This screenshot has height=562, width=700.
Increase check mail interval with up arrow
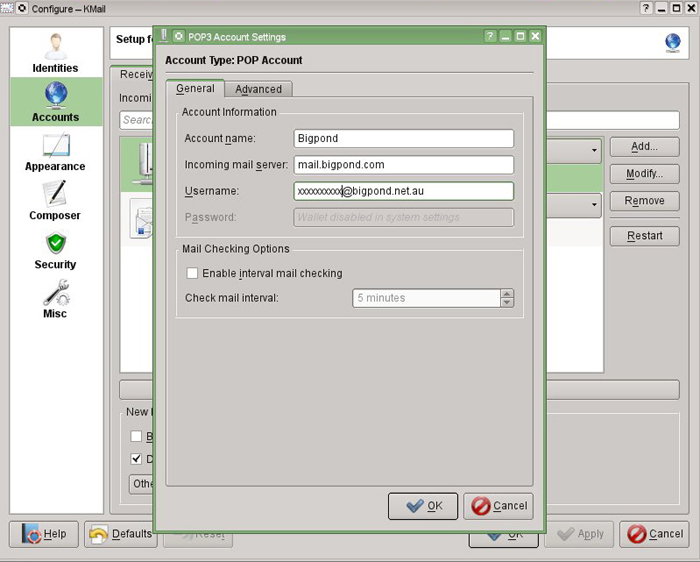pos(507,294)
